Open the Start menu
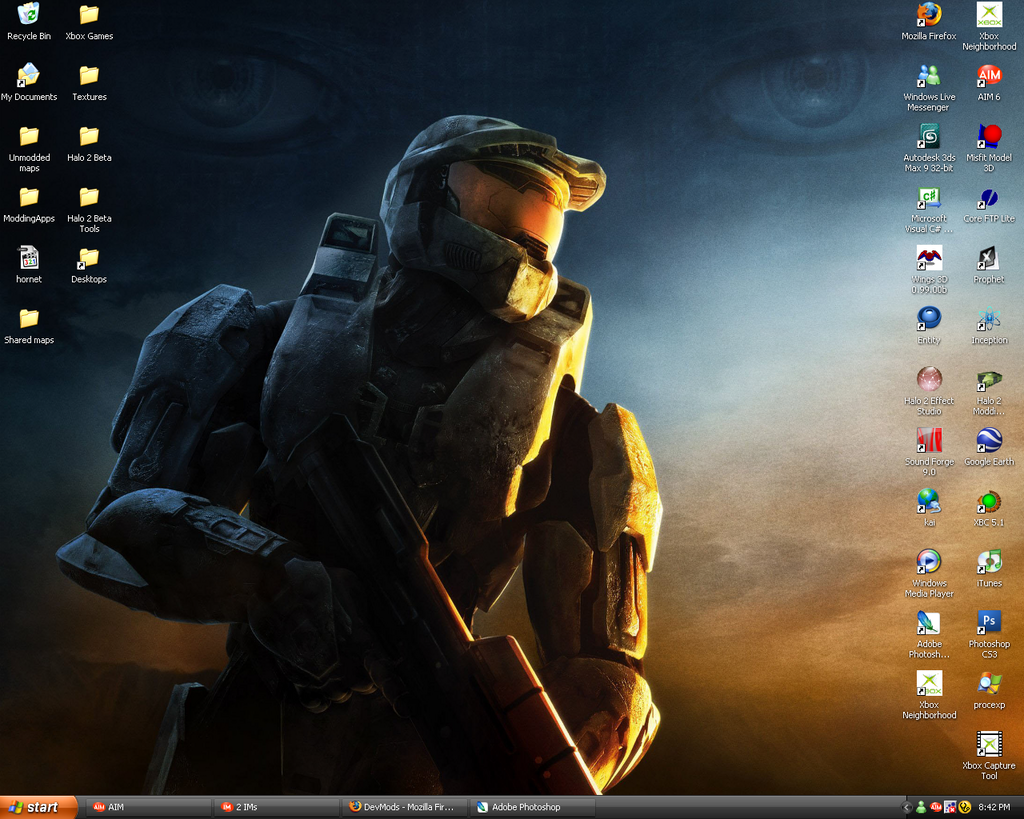The width and height of the screenshot is (1024, 819). coord(39,807)
